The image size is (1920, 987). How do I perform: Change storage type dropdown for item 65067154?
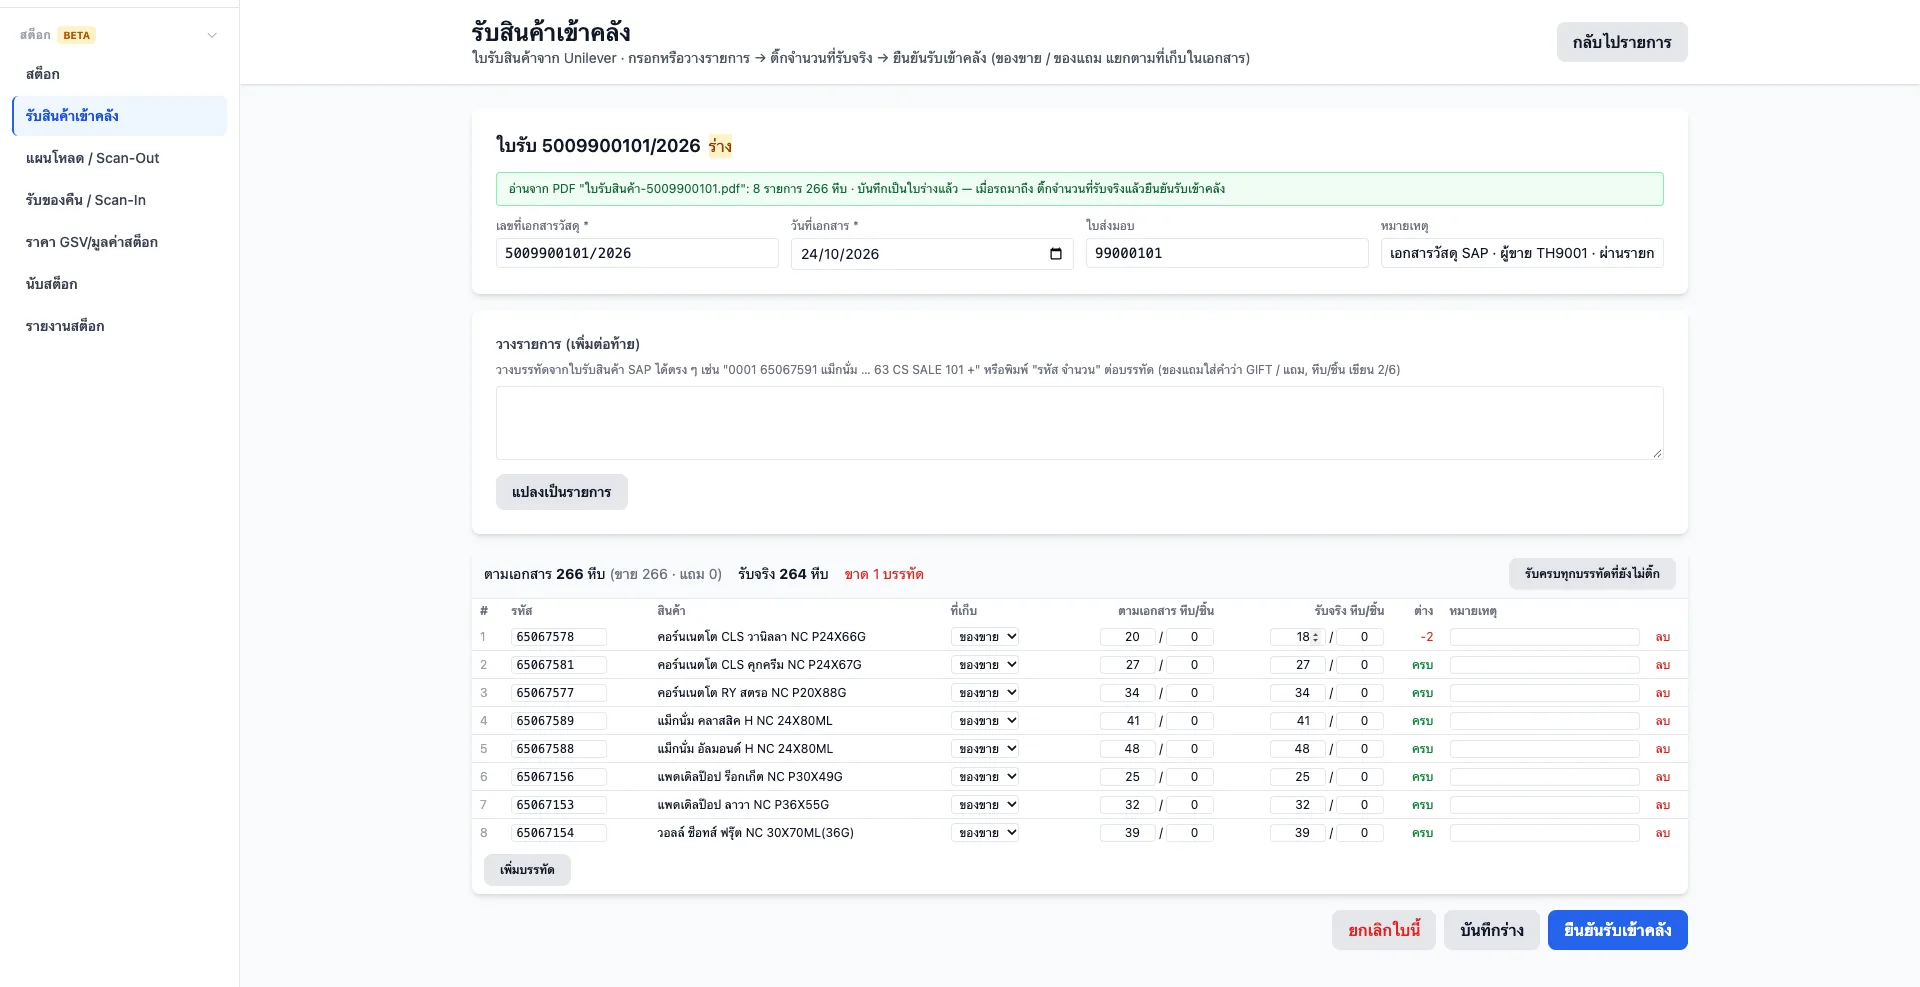coord(985,833)
